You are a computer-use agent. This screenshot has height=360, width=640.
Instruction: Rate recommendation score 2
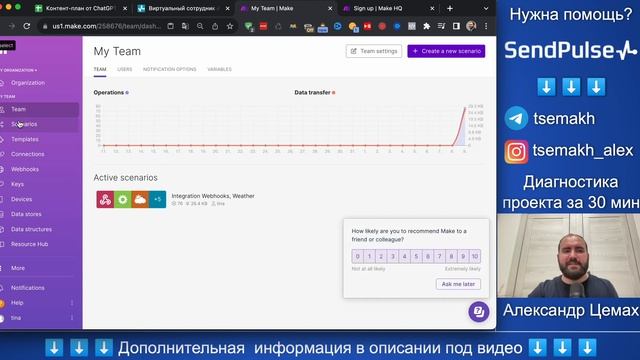click(x=381, y=256)
